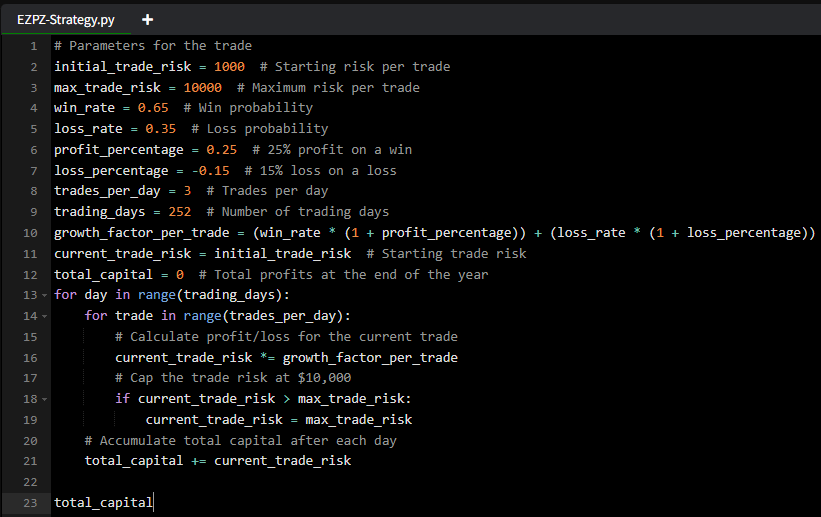The image size is (821, 517).
Task: Click comment 'Accumulate total capital after each day'
Action: coord(241,441)
